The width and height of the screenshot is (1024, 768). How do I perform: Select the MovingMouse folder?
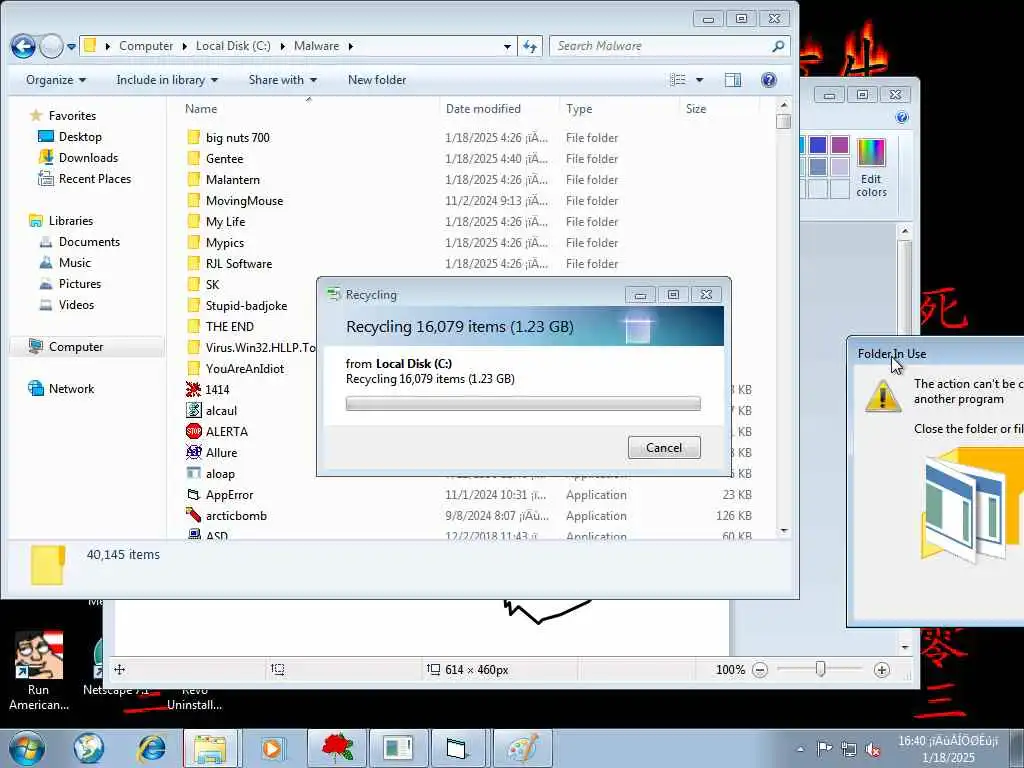(234, 200)
